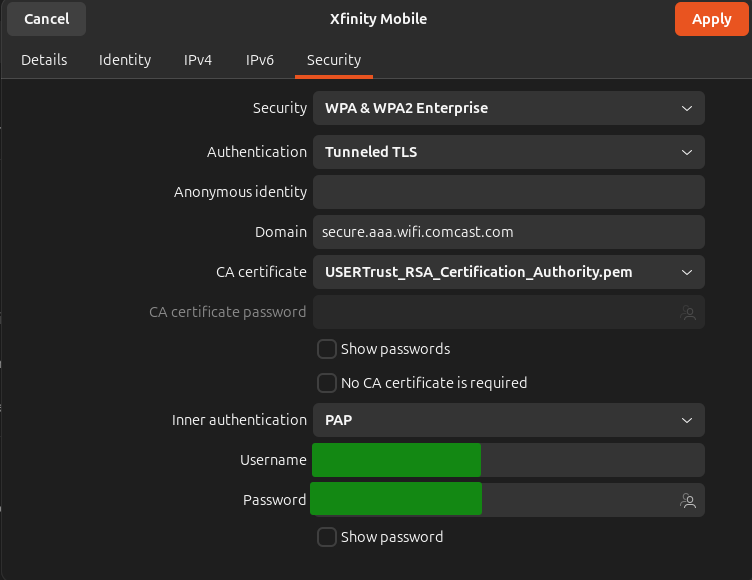The image size is (752, 580).
Task: Click the Username input field
Action: coord(508,460)
